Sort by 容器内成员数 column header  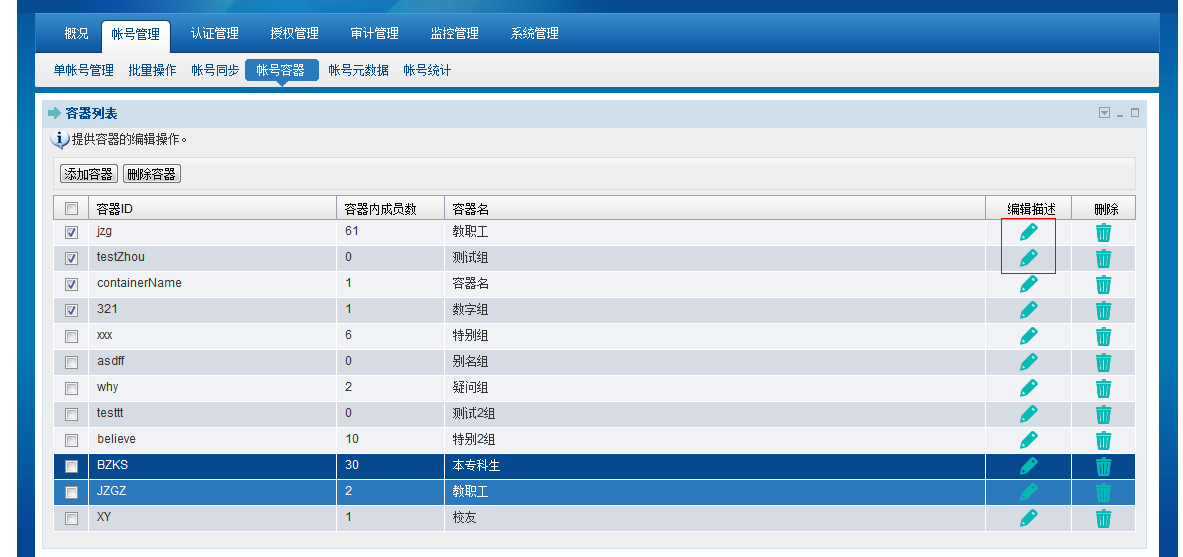coord(380,209)
